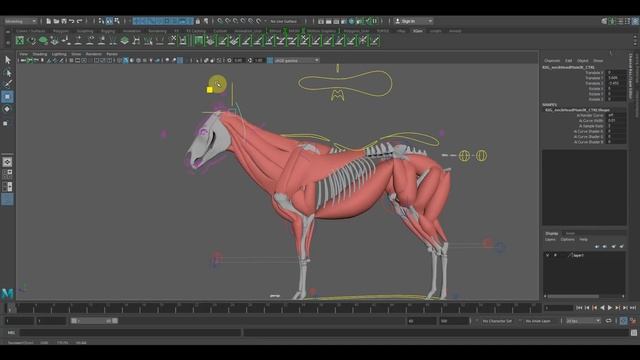Toggle Auto Keyframe button
This screenshot has height=360, width=640.
pyautogui.click(x=623, y=321)
